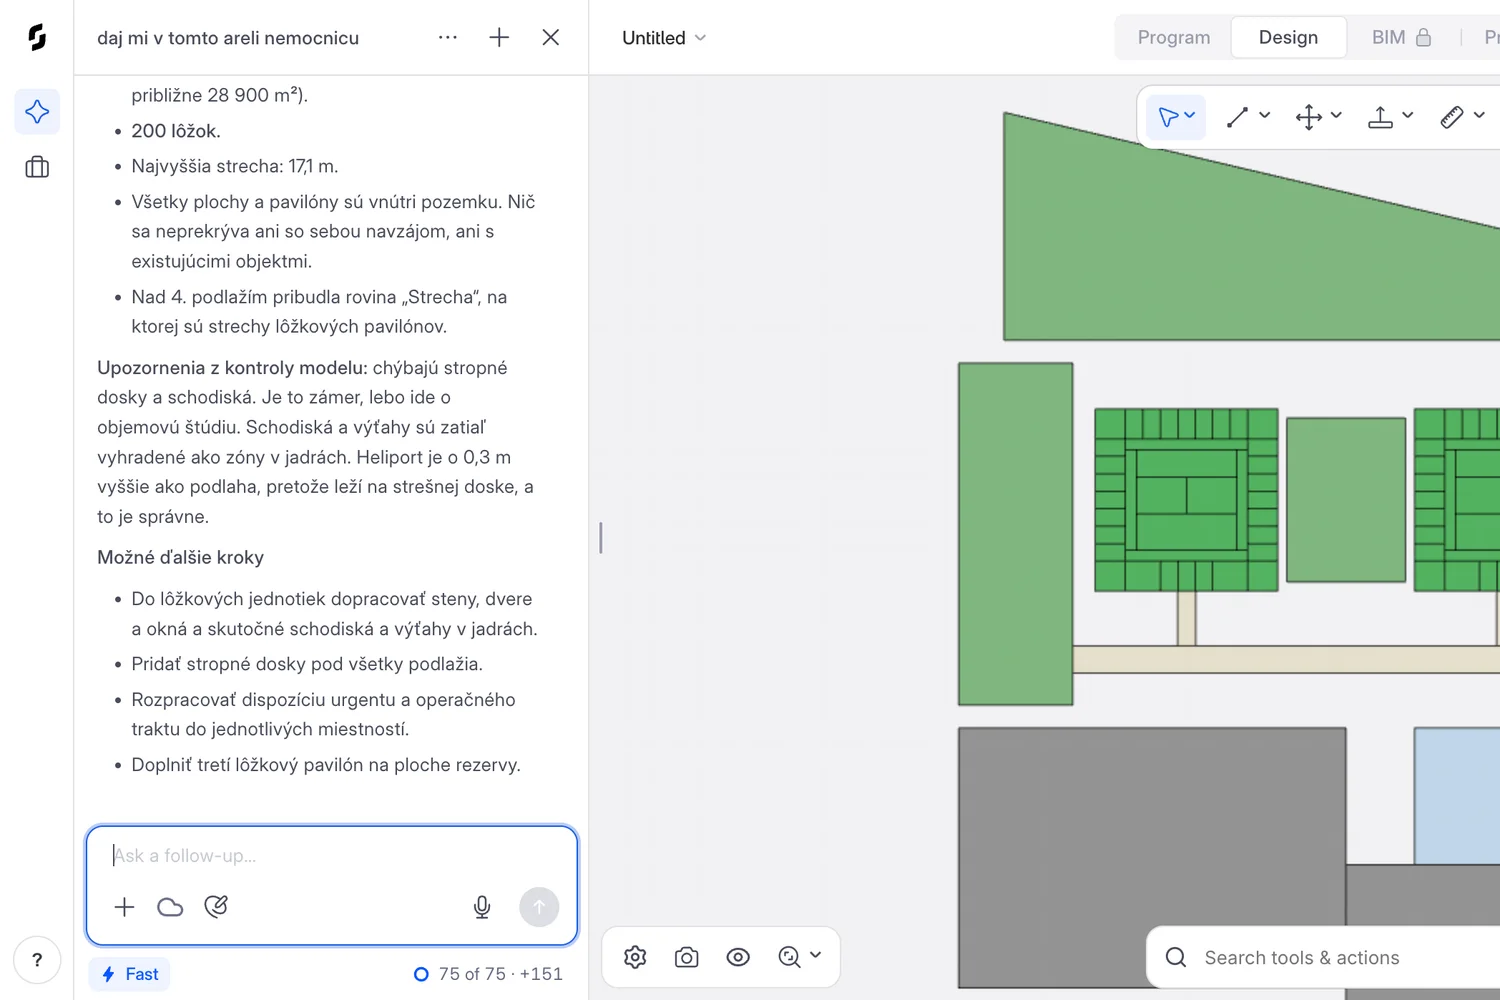Close the chat panel
The width and height of the screenshot is (1500, 1000).
(550, 37)
